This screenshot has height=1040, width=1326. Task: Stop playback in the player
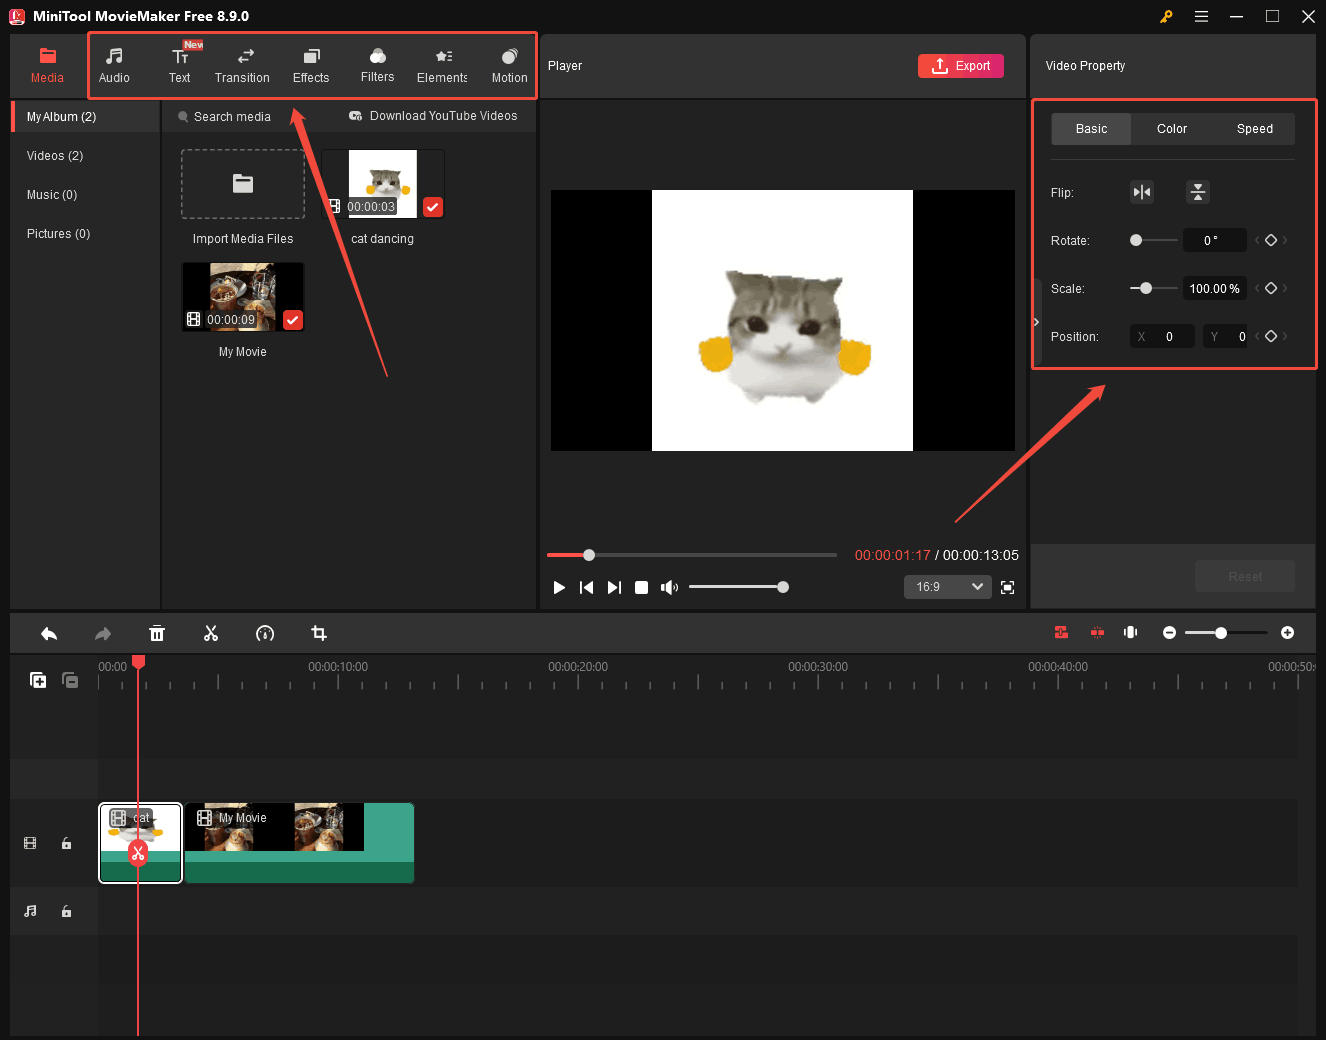(642, 587)
